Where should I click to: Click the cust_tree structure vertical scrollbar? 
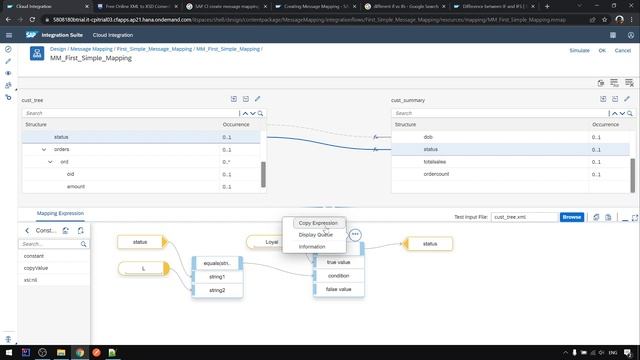pyautogui.click(x=263, y=174)
